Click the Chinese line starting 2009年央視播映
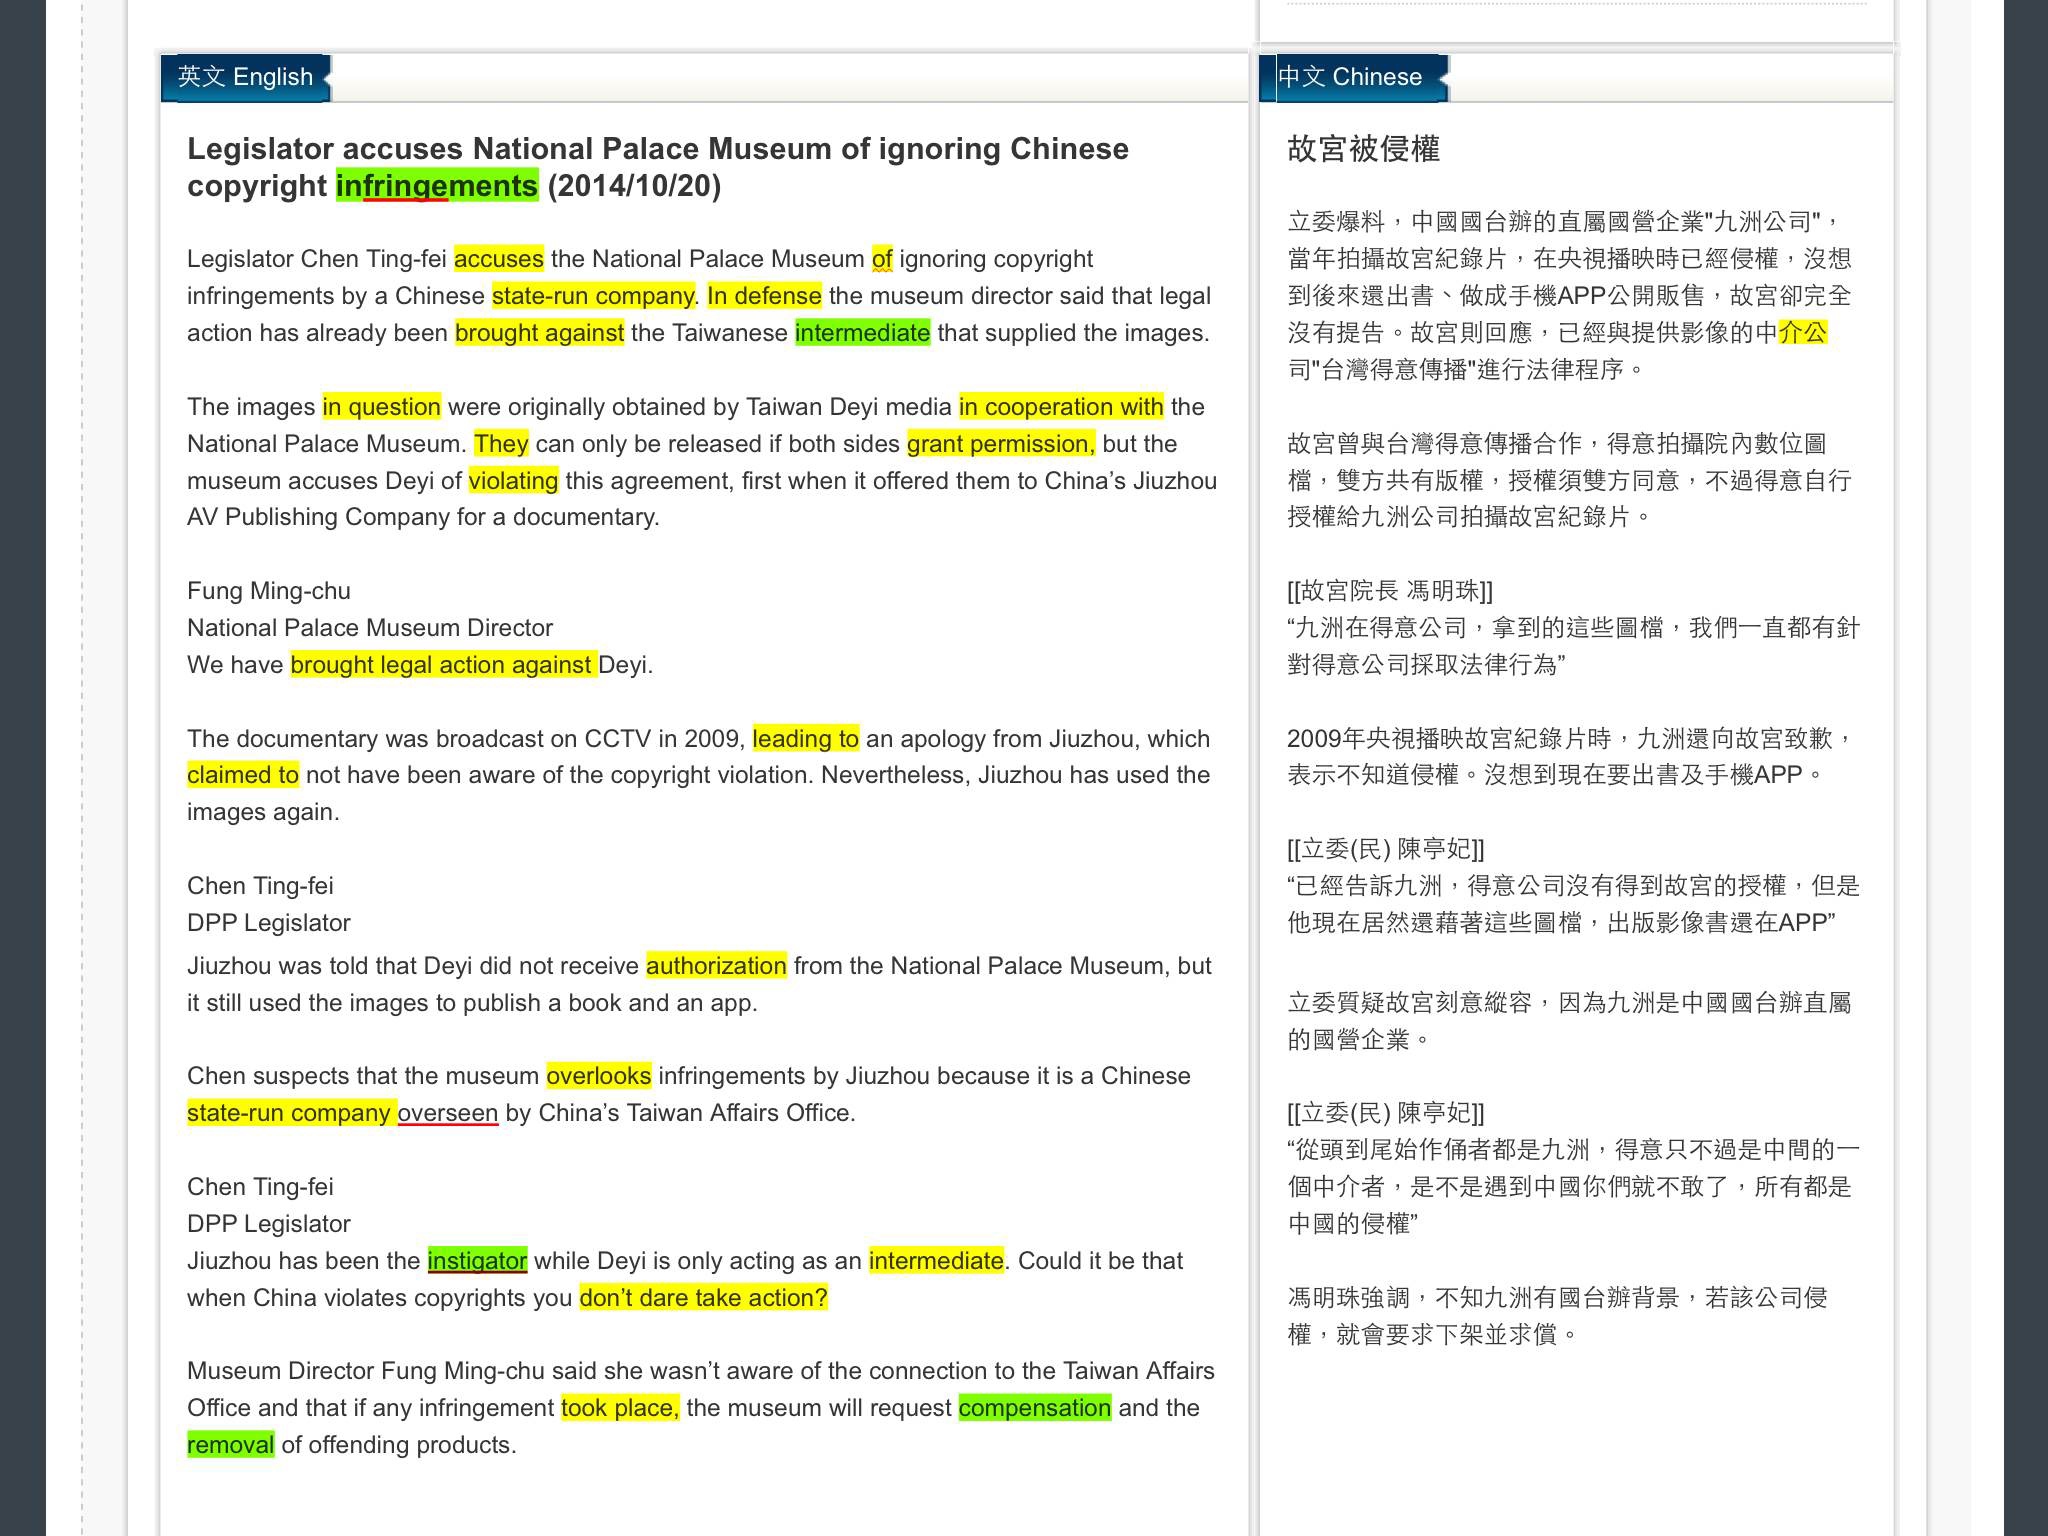This screenshot has height=1536, width=2048. pyautogui.click(x=1570, y=739)
